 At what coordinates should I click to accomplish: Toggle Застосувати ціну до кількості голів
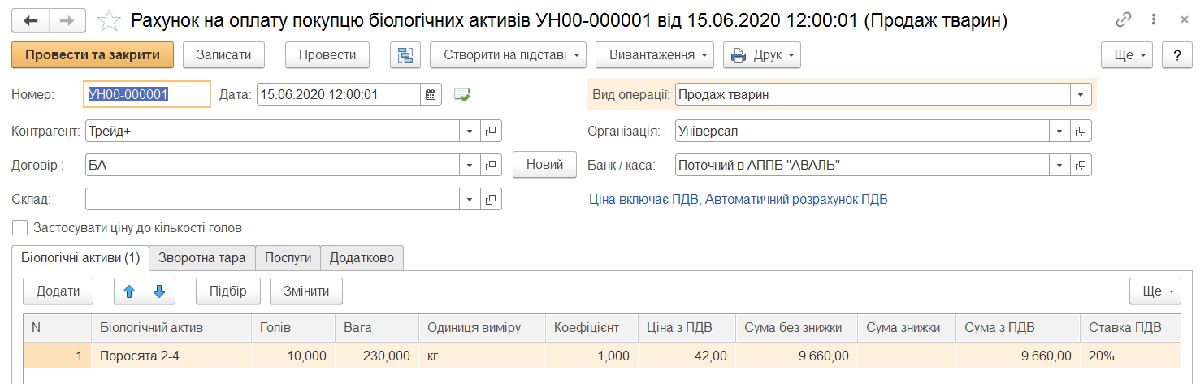[19, 227]
